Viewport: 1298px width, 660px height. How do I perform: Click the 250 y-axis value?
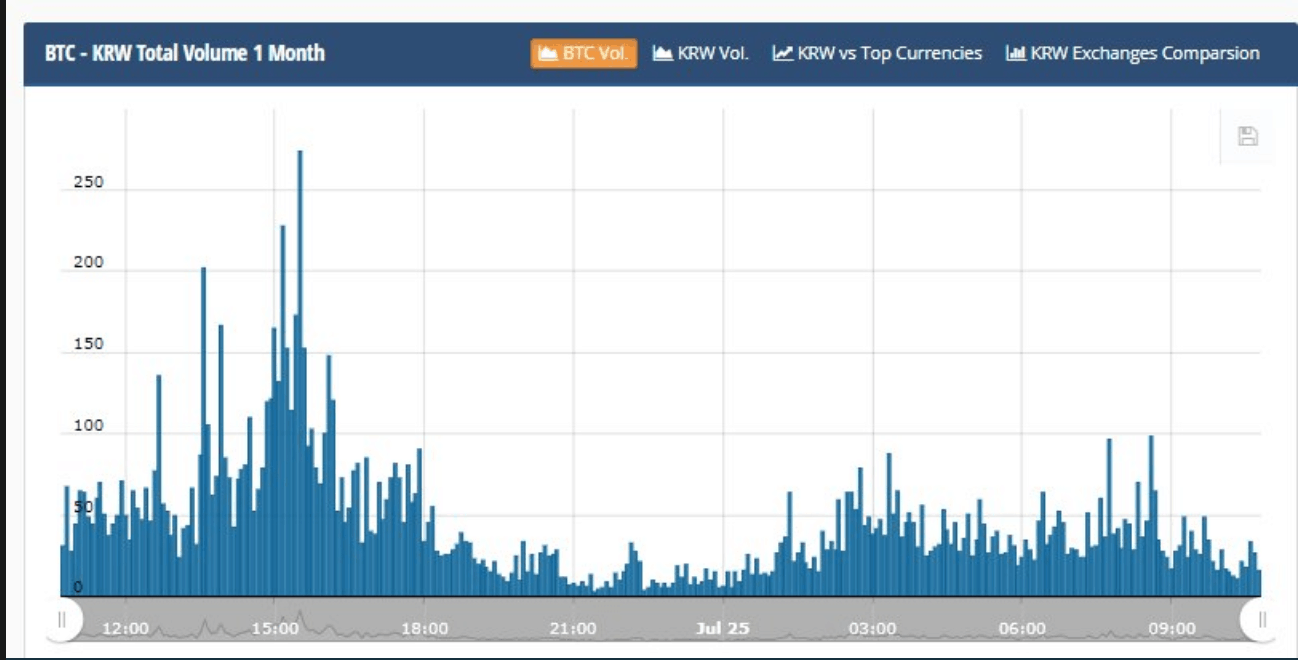88,182
